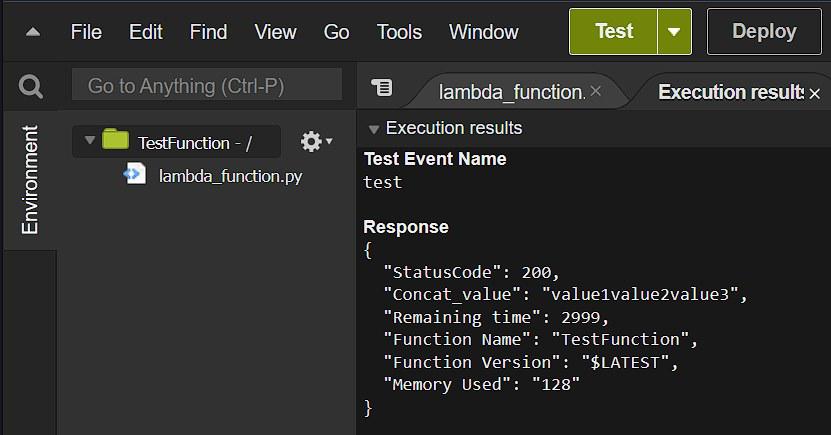The image size is (831, 435).
Task: Click the search magnifier icon
Action: 31,87
